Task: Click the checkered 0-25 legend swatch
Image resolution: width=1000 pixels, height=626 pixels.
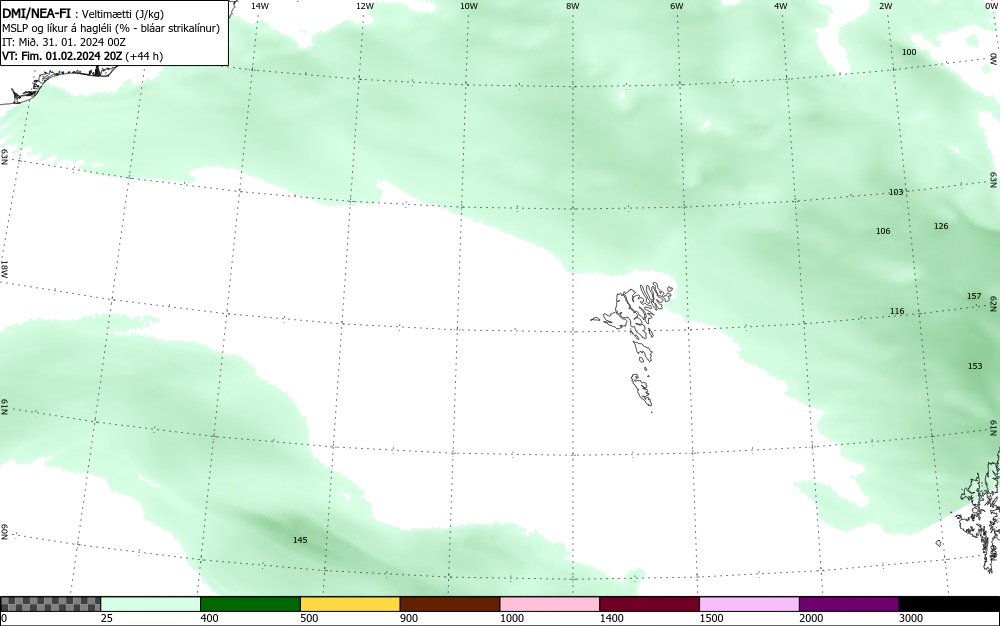Action: pyautogui.click(x=50, y=604)
